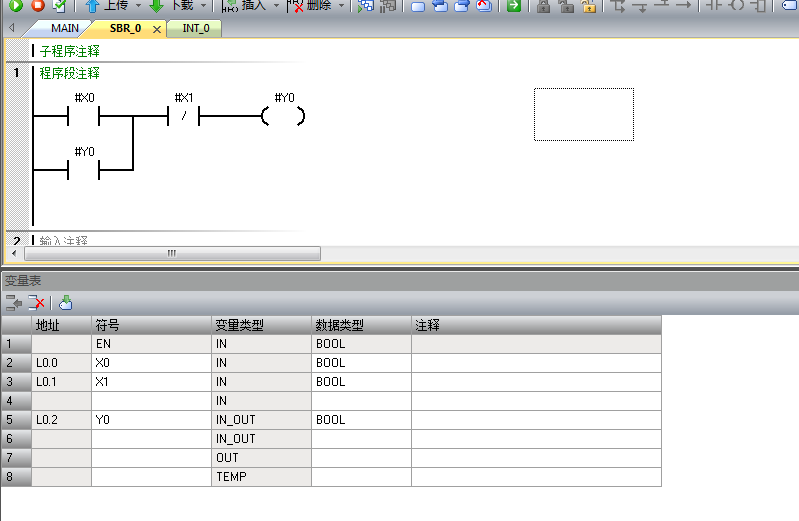Viewport: 799px width, 521px height.
Task: Expand the 删除 (Delete) dropdown arrow
Action: tap(341, 5)
